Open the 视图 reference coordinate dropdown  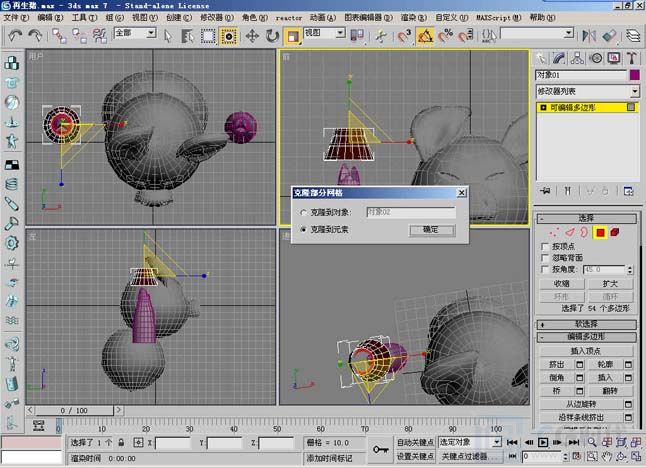(x=340, y=33)
